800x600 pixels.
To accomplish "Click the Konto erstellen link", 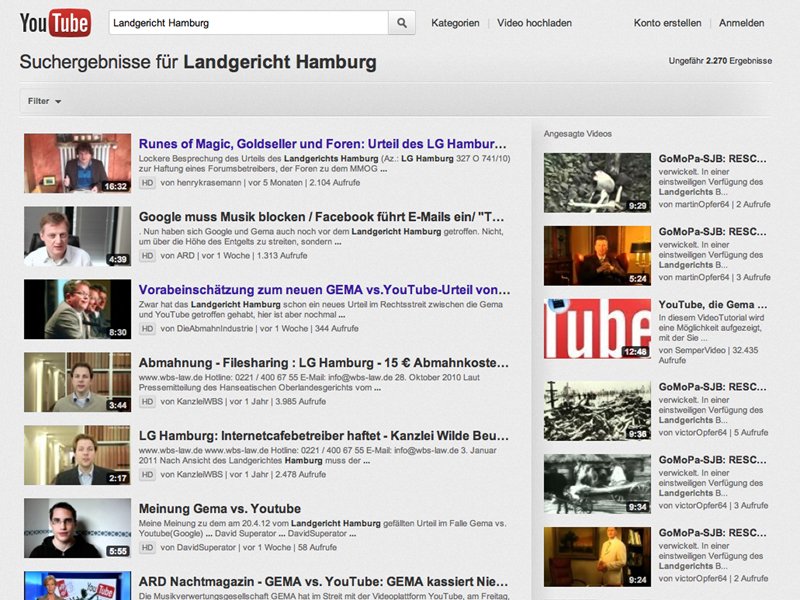I will [x=667, y=23].
